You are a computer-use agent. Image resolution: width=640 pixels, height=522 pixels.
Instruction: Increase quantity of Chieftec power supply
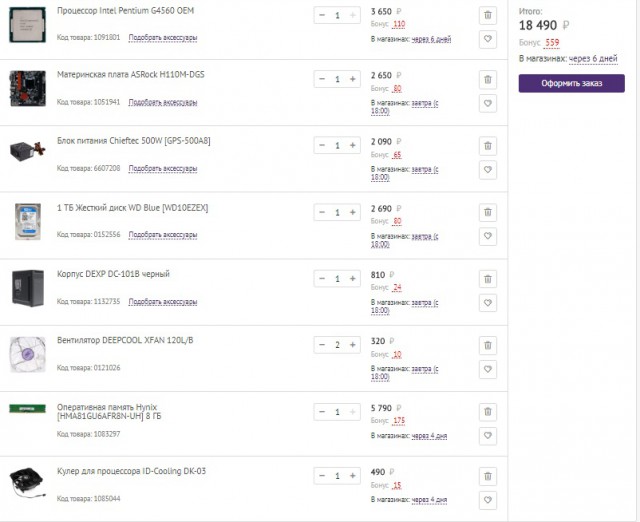point(353,145)
